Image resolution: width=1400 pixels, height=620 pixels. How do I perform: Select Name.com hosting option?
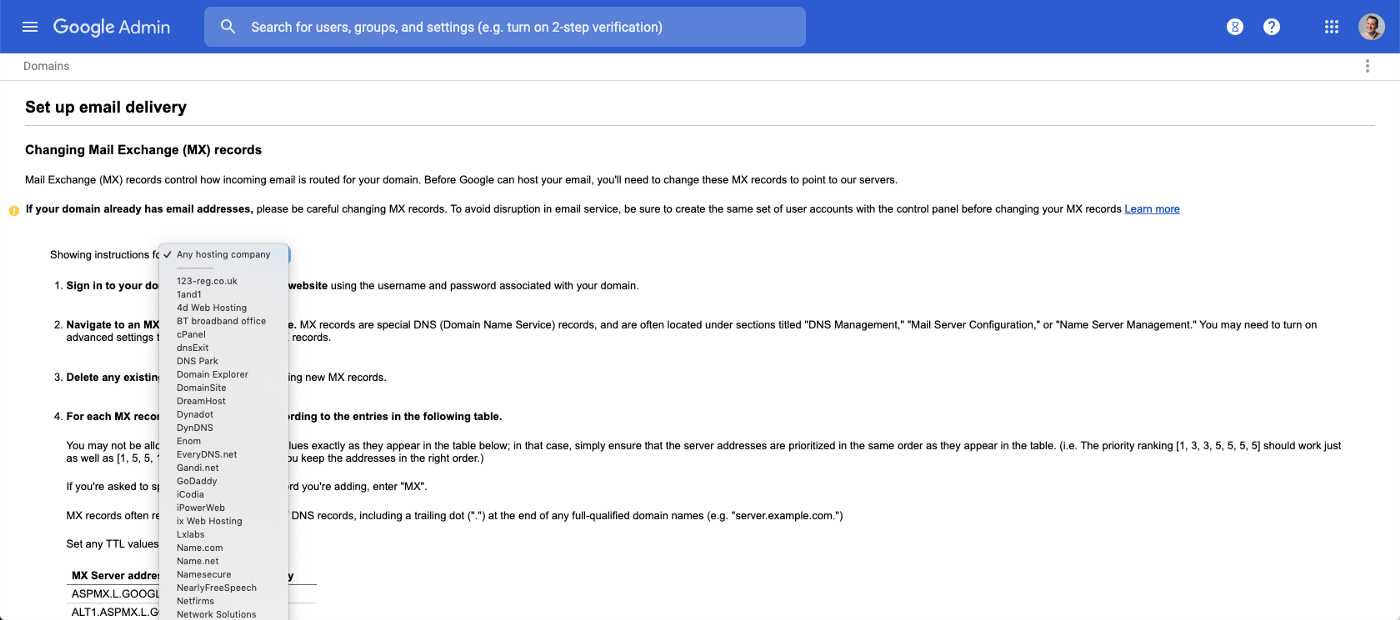coord(200,548)
